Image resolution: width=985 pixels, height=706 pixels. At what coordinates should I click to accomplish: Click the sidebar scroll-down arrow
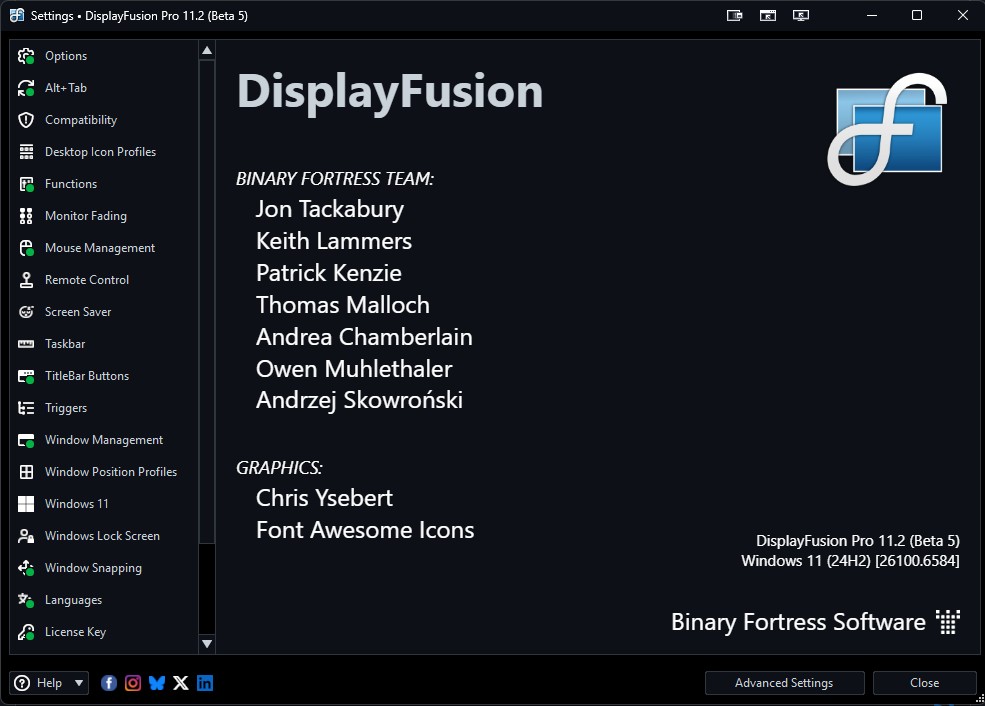click(207, 643)
